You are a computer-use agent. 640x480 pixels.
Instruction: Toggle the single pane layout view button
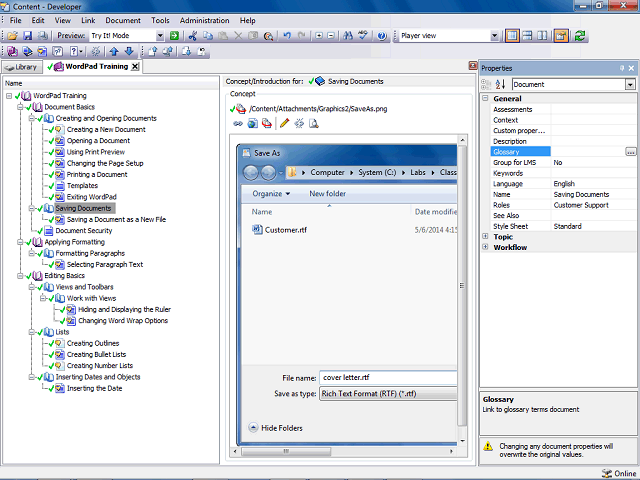click(512, 36)
